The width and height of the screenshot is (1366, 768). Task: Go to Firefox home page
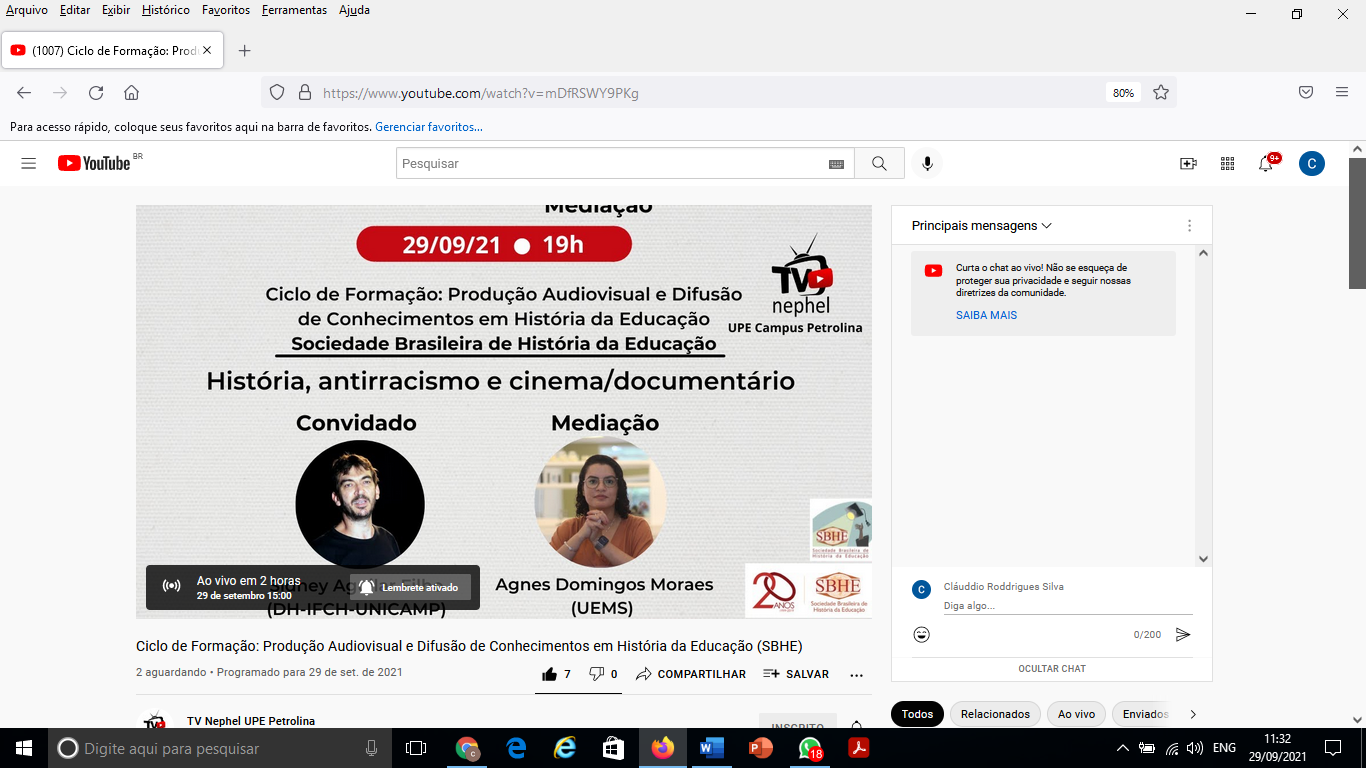pos(131,93)
